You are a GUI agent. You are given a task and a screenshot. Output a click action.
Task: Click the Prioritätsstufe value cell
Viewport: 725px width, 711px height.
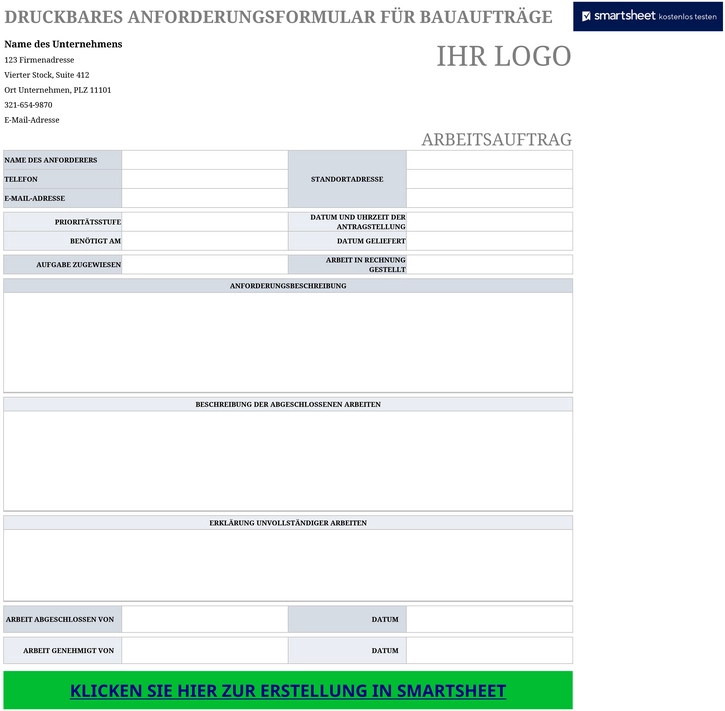click(205, 222)
